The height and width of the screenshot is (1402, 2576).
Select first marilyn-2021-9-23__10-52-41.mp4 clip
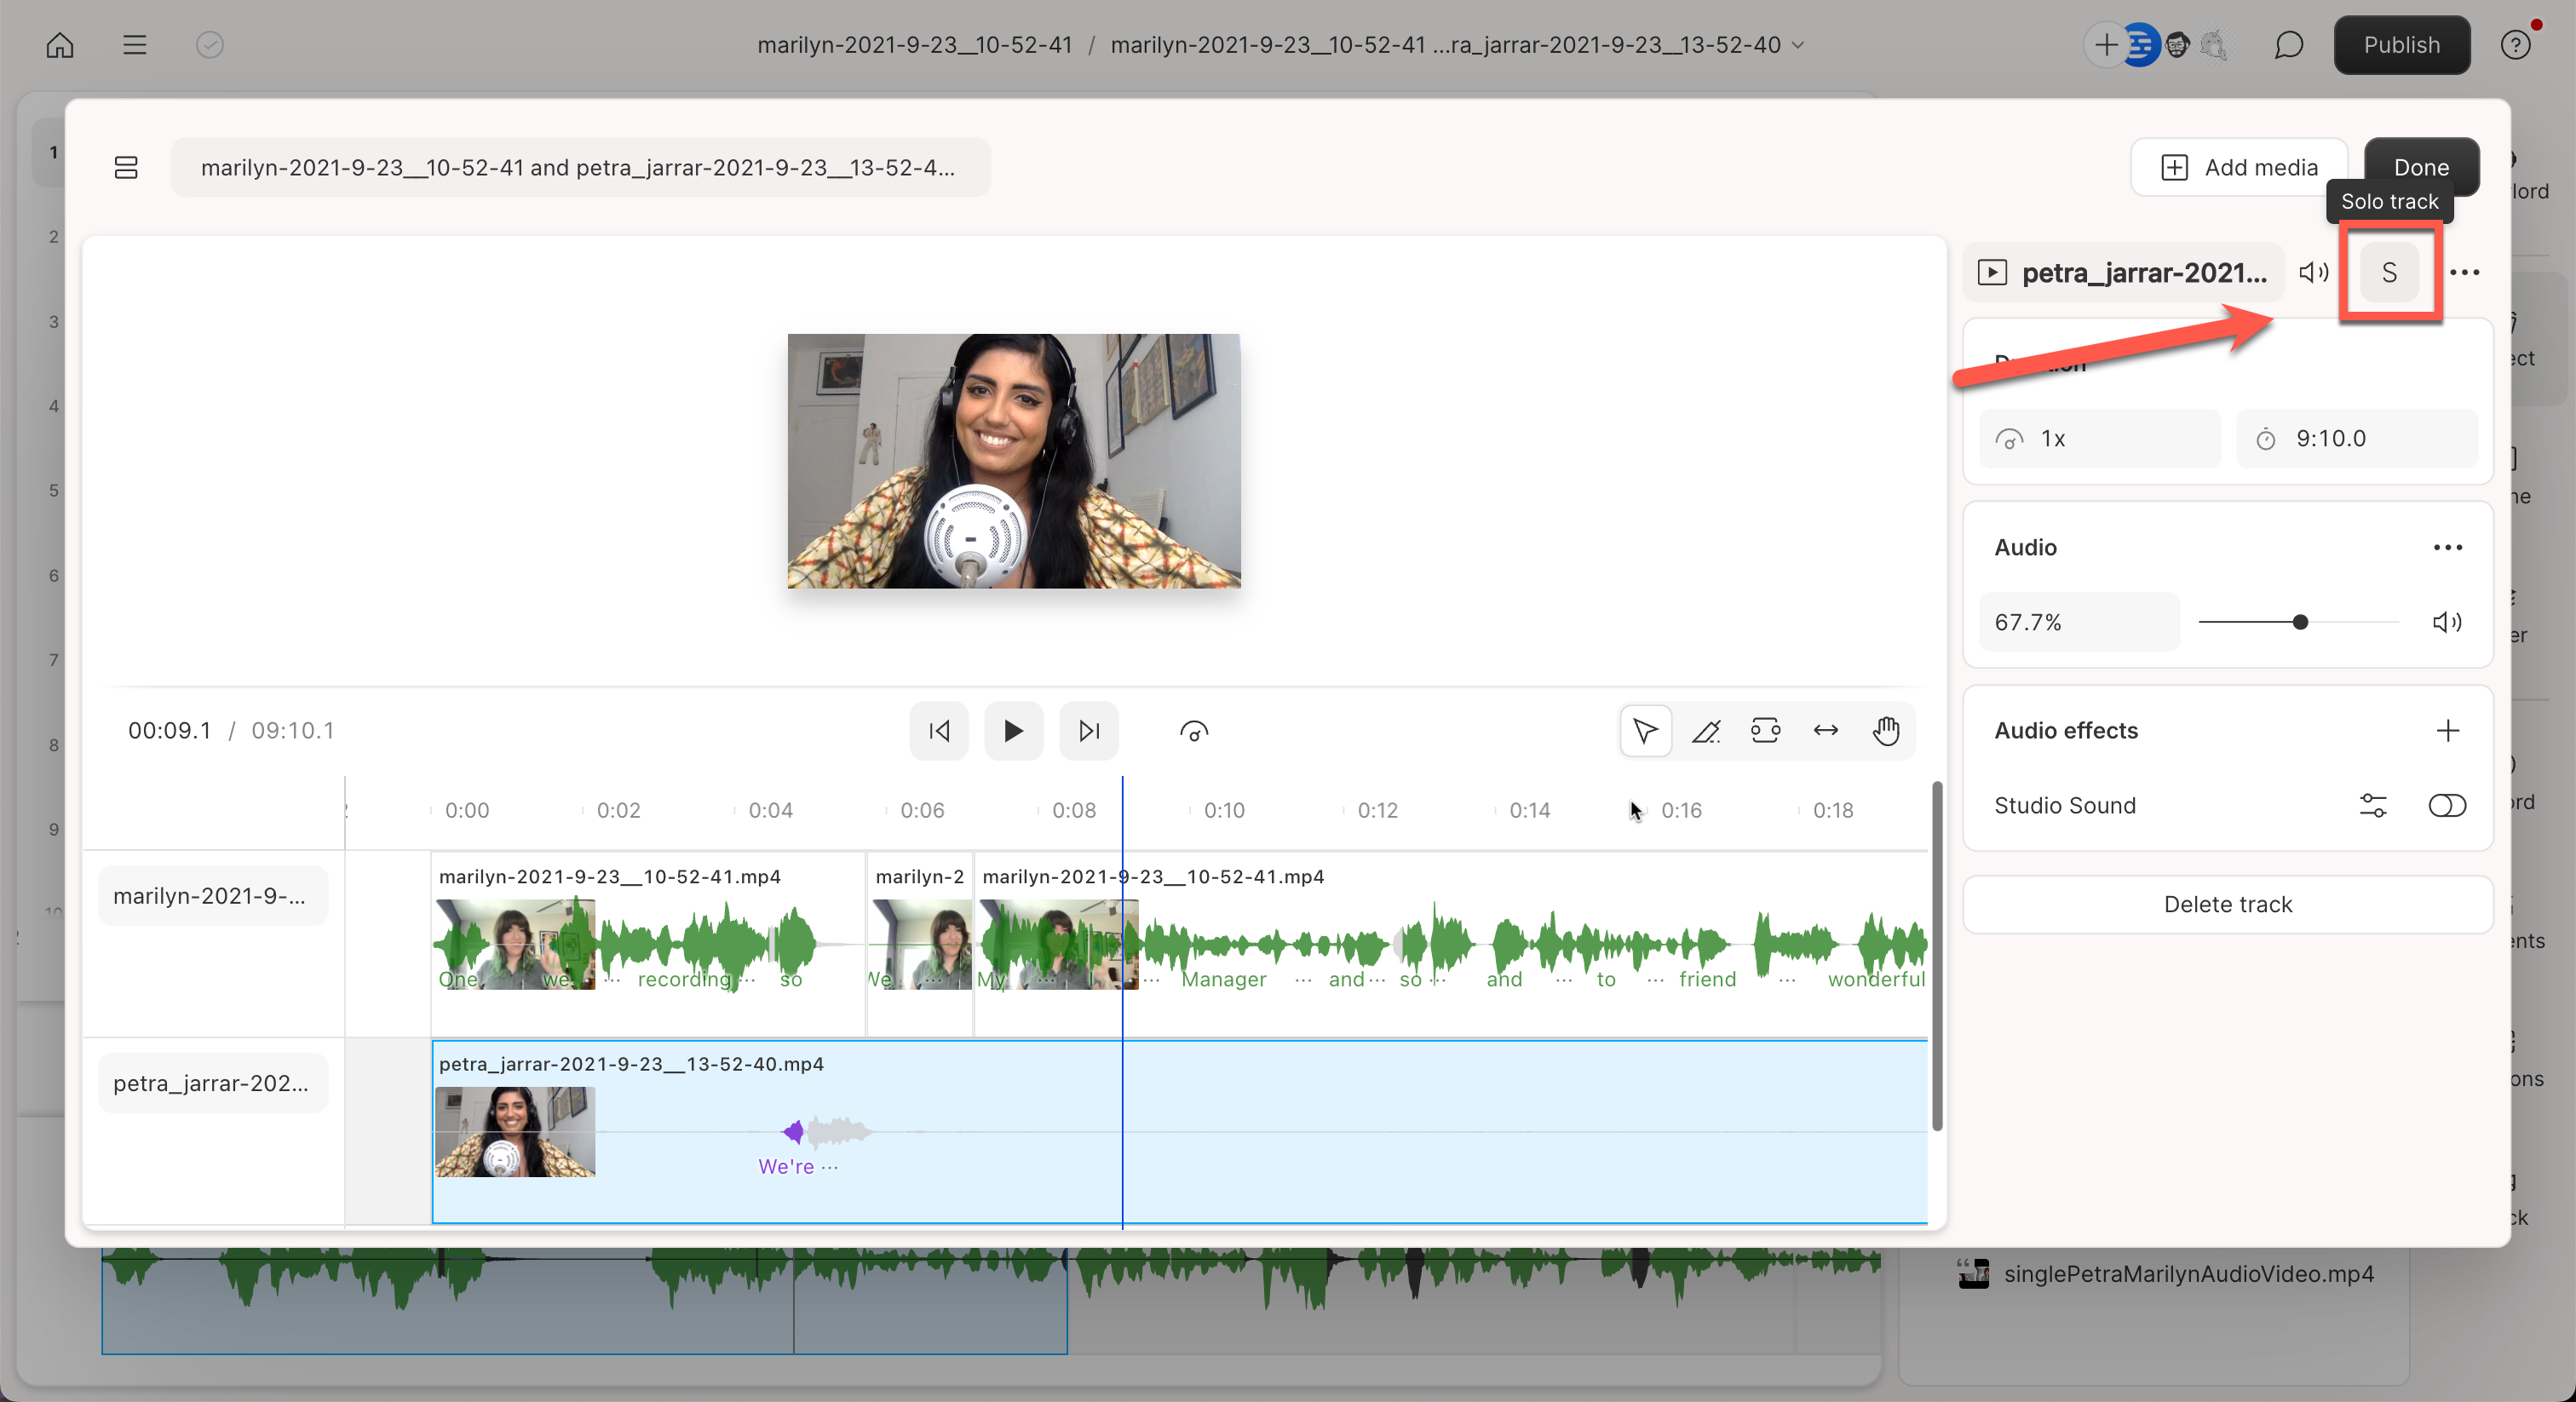coord(647,943)
